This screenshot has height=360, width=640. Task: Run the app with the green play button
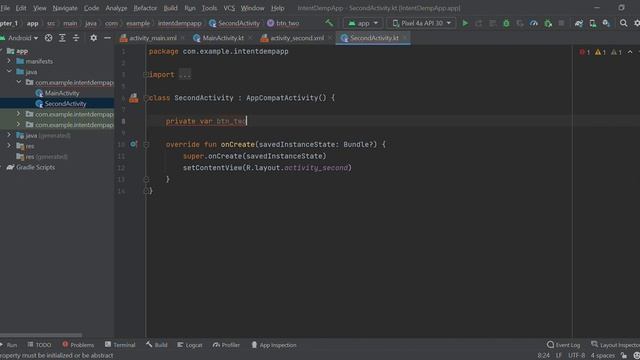tap(465, 23)
